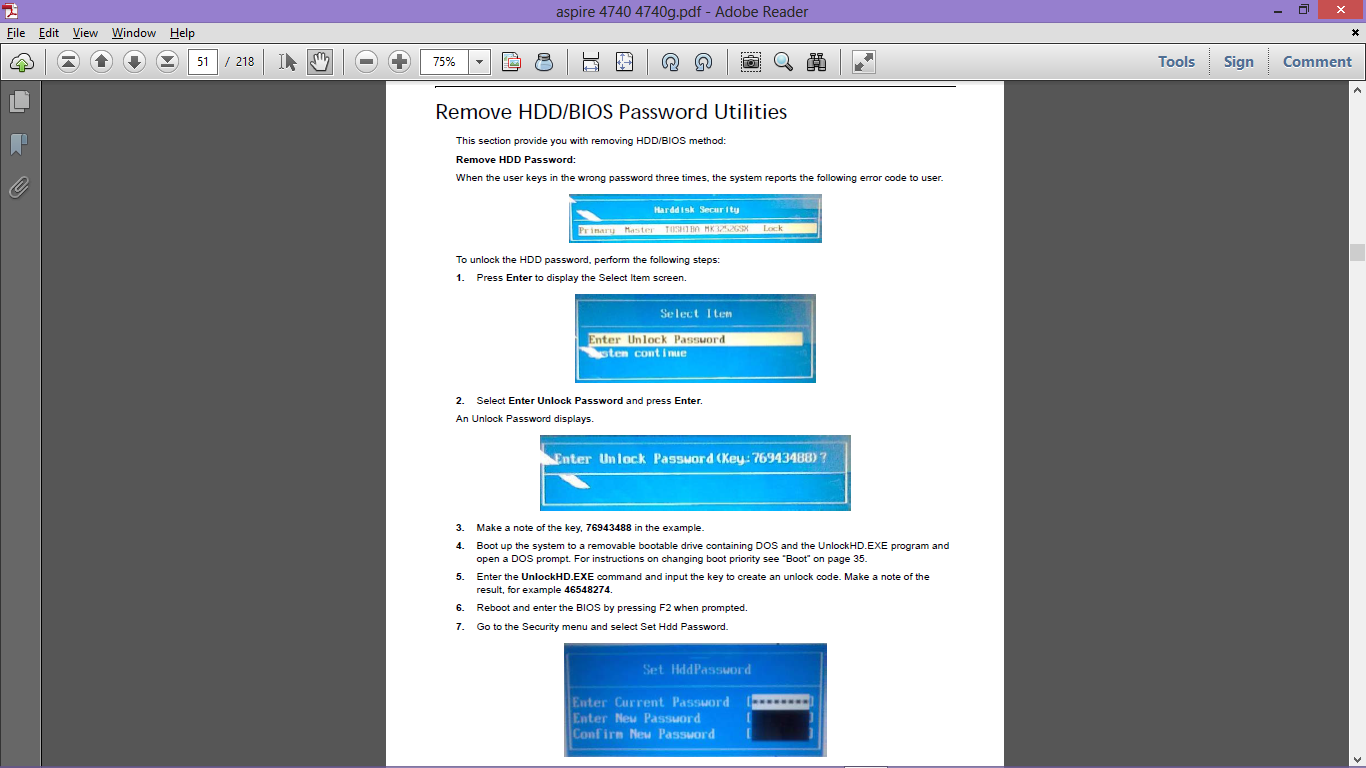Image resolution: width=1366 pixels, height=768 pixels.
Task: Restore down the Adobe Reader window
Action: 1303,10
